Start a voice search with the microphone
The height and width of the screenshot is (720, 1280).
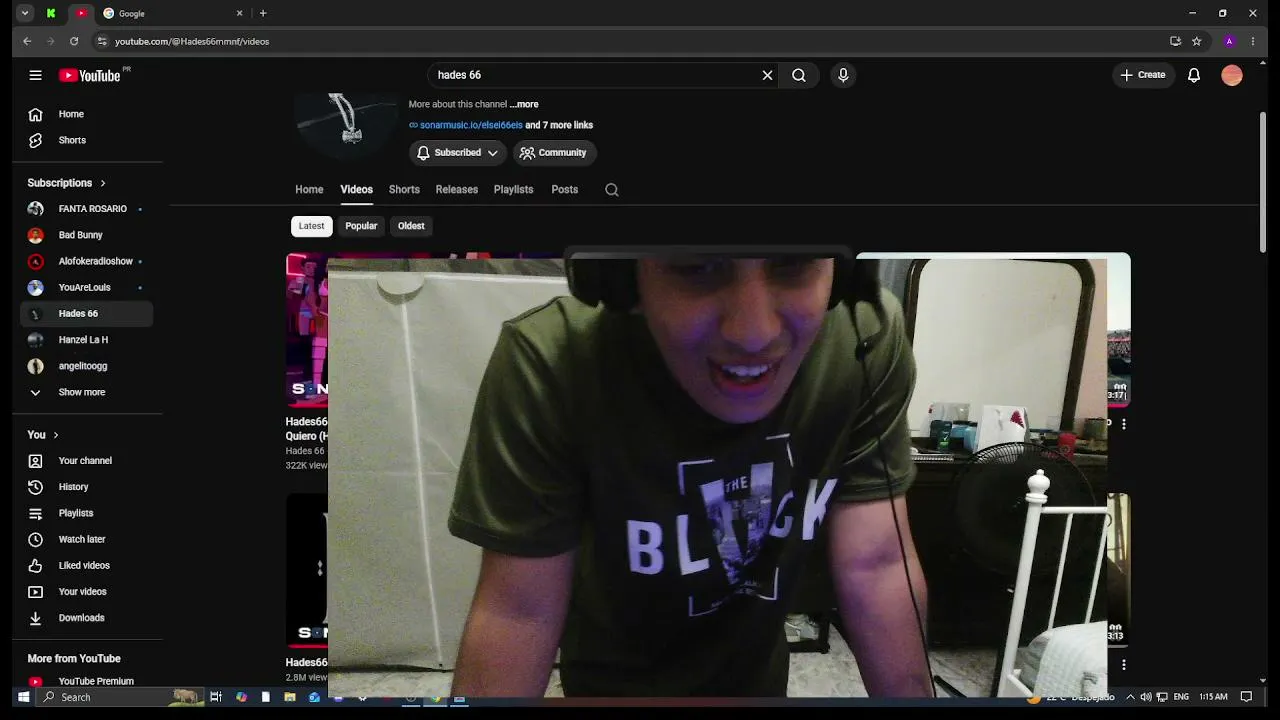tap(843, 75)
